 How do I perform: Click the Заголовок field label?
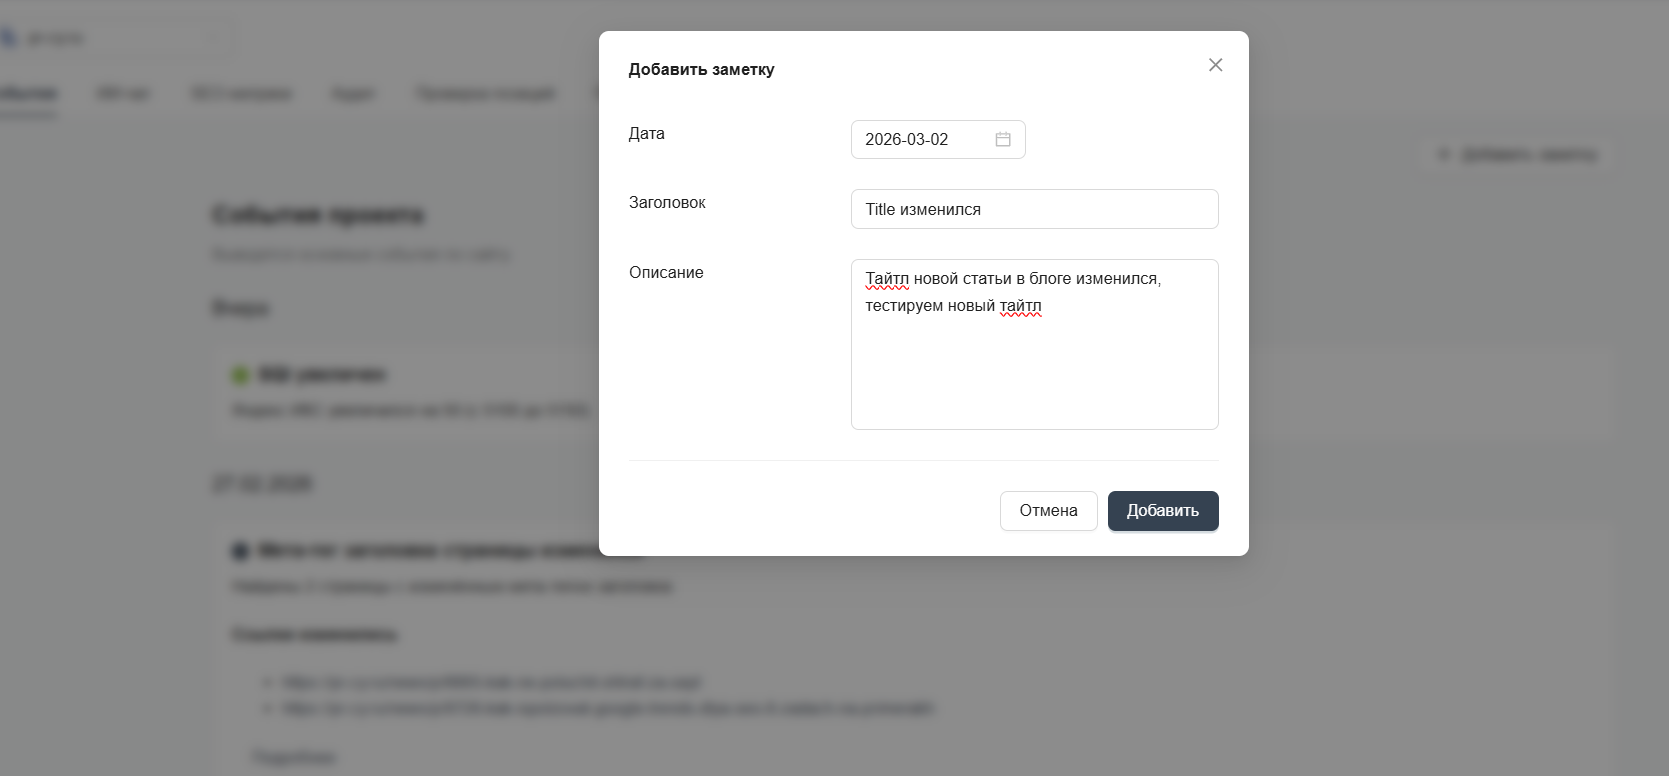point(667,203)
